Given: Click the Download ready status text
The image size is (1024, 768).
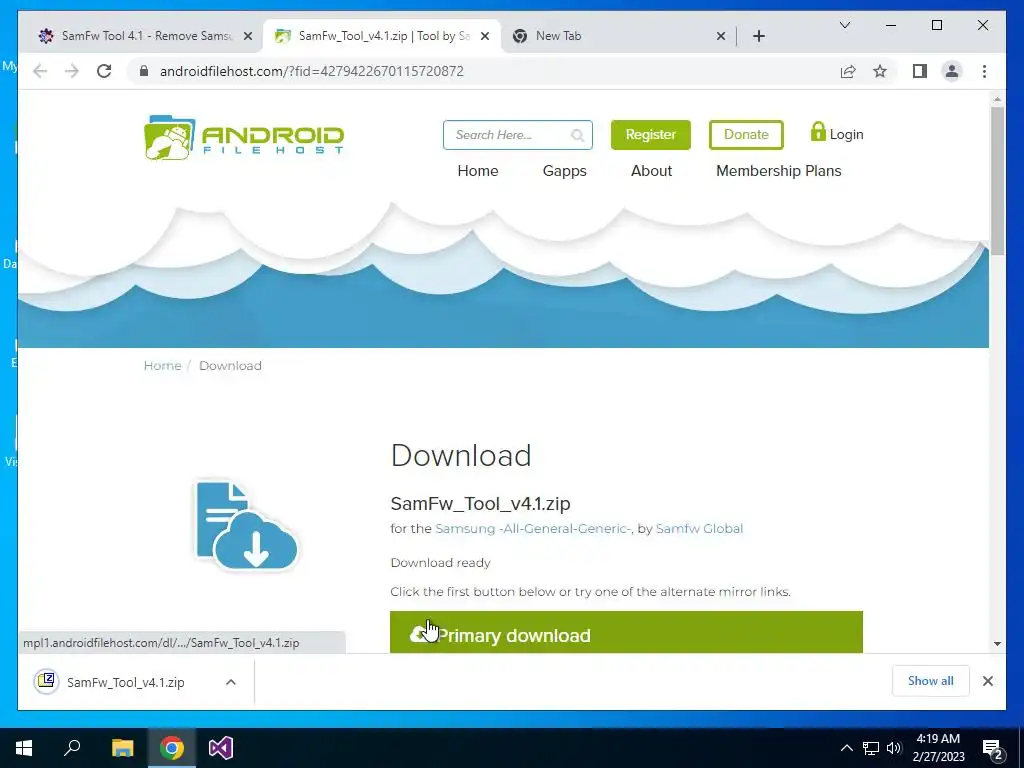Looking at the screenshot, I should click(x=440, y=563).
